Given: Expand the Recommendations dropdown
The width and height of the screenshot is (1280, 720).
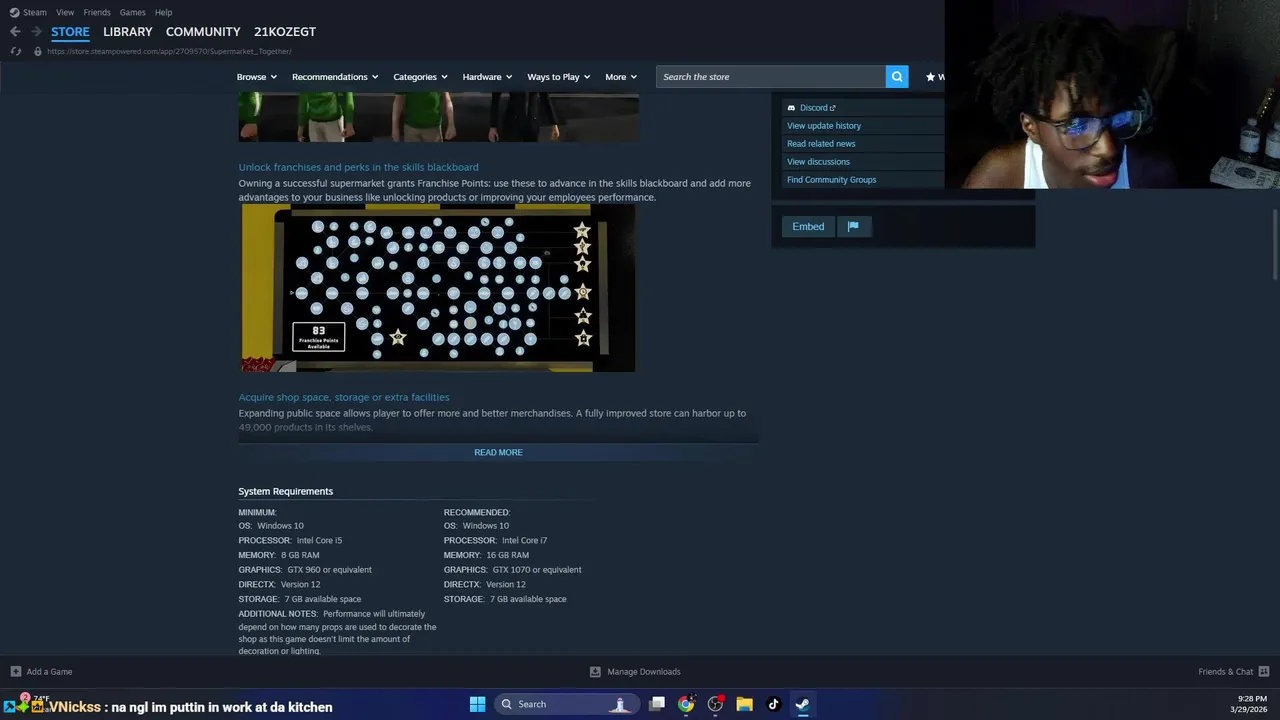Looking at the screenshot, I should coord(335,77).
